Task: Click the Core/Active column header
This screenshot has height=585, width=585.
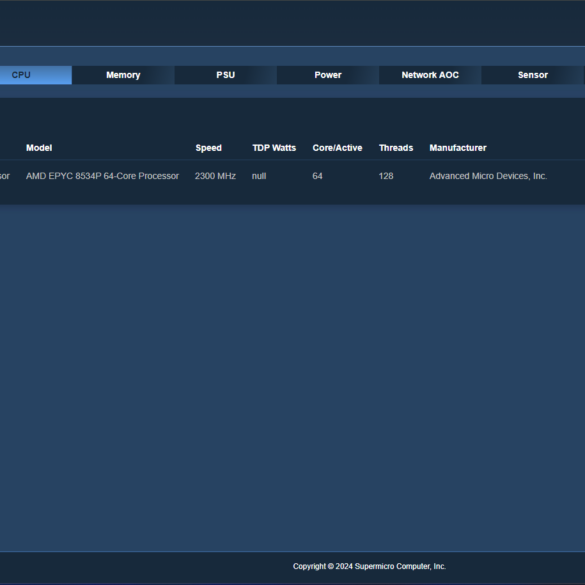Action: 337,148
